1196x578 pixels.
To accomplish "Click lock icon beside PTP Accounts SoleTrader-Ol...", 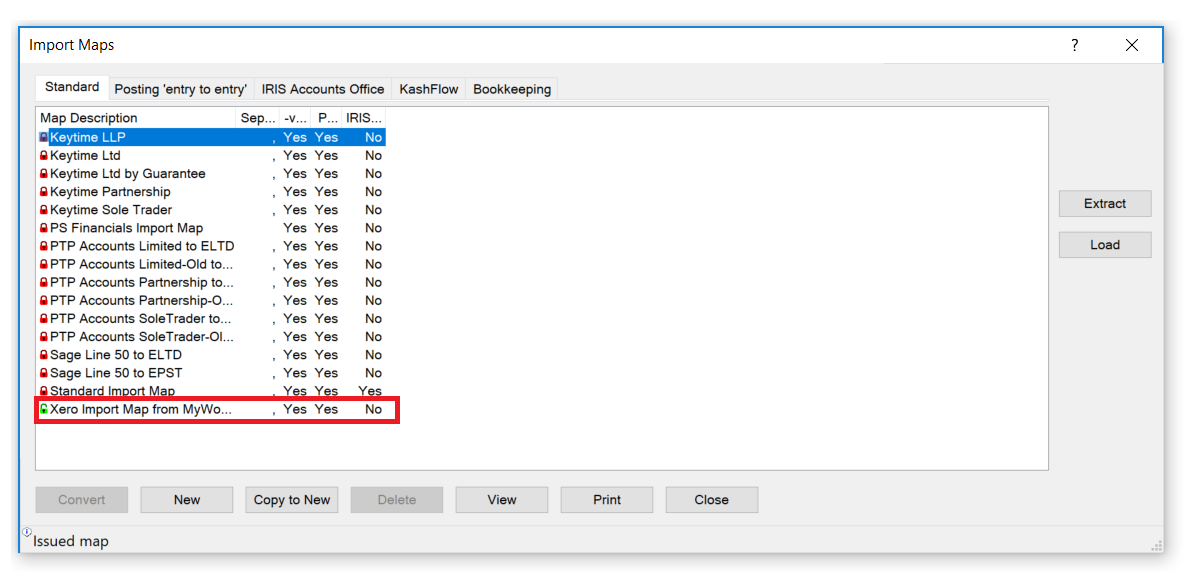I will [43, 337].
